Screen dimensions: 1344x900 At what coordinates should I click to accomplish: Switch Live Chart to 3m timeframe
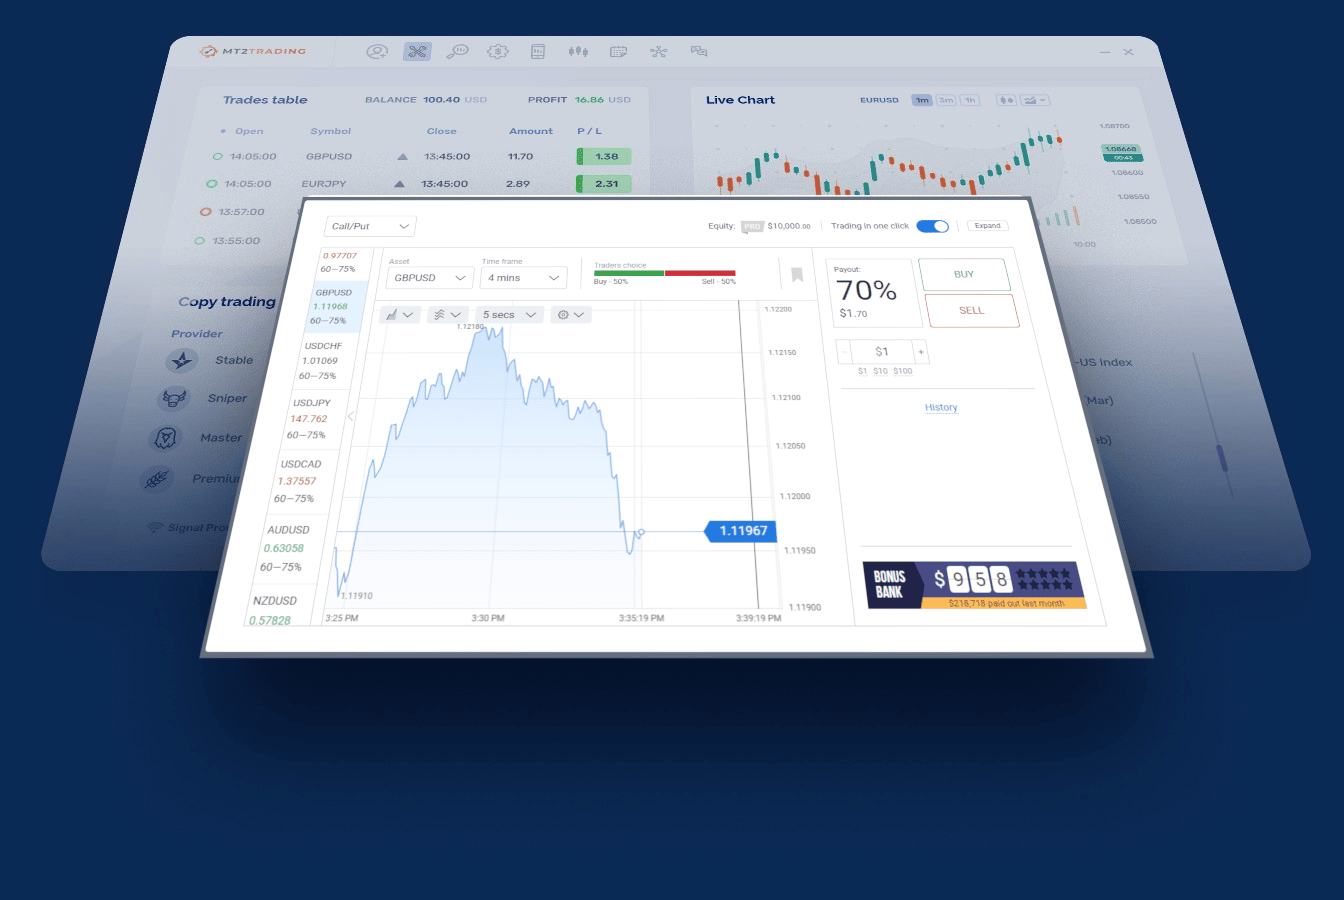[x=946, y=100]
